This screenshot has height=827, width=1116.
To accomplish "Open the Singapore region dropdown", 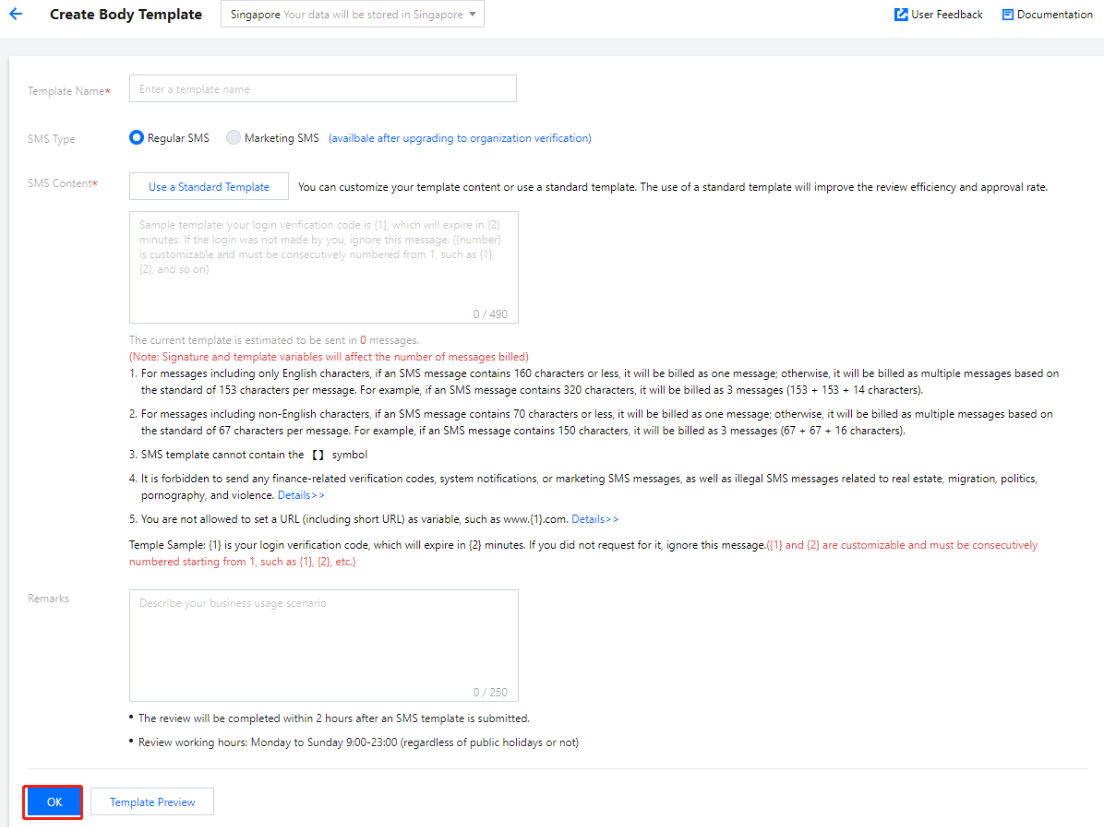I will [352, 14].
